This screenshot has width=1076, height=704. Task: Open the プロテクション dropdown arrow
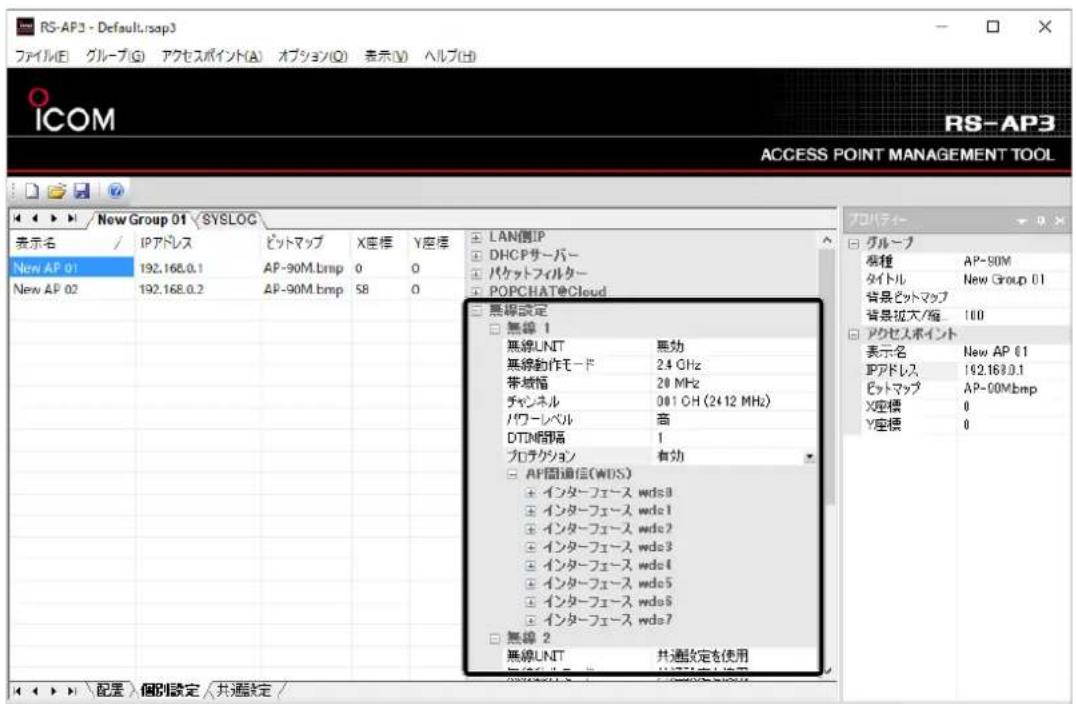coord(810,456)
